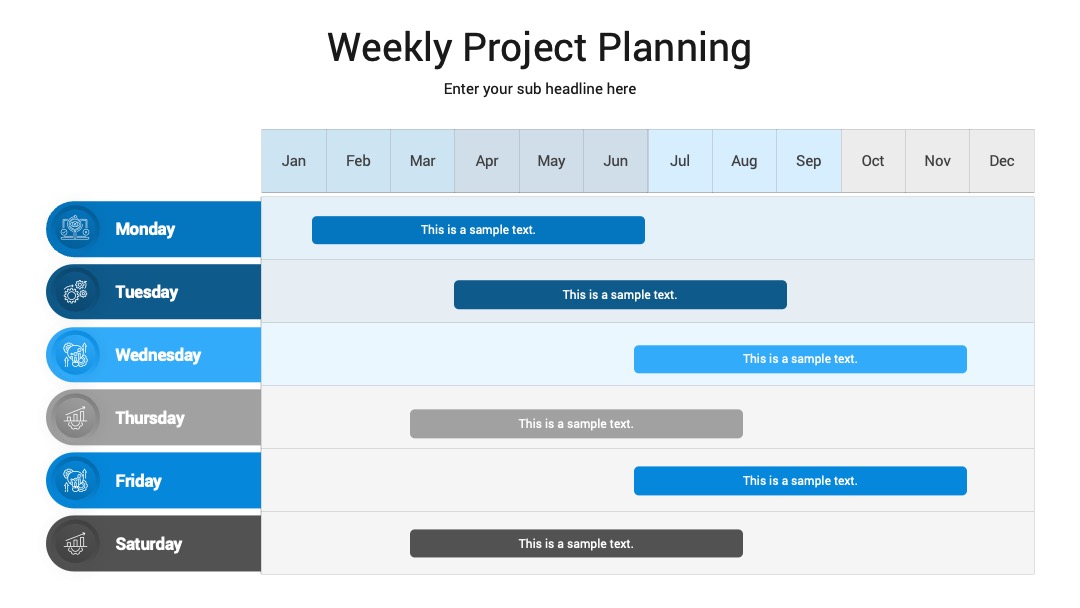Click Thursday's gray timeline bar

(x=576, y=423)
